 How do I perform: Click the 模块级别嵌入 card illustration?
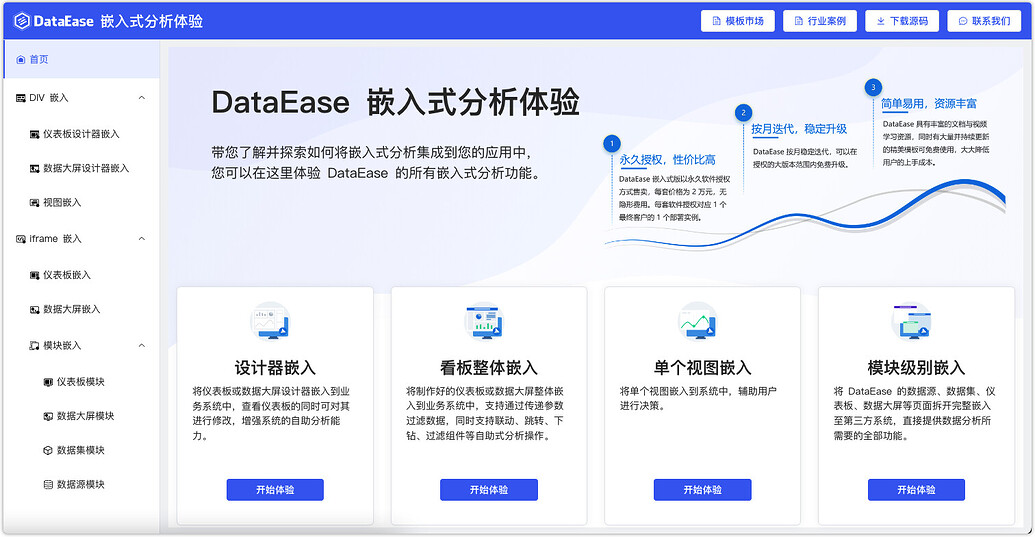coord(912,321)
